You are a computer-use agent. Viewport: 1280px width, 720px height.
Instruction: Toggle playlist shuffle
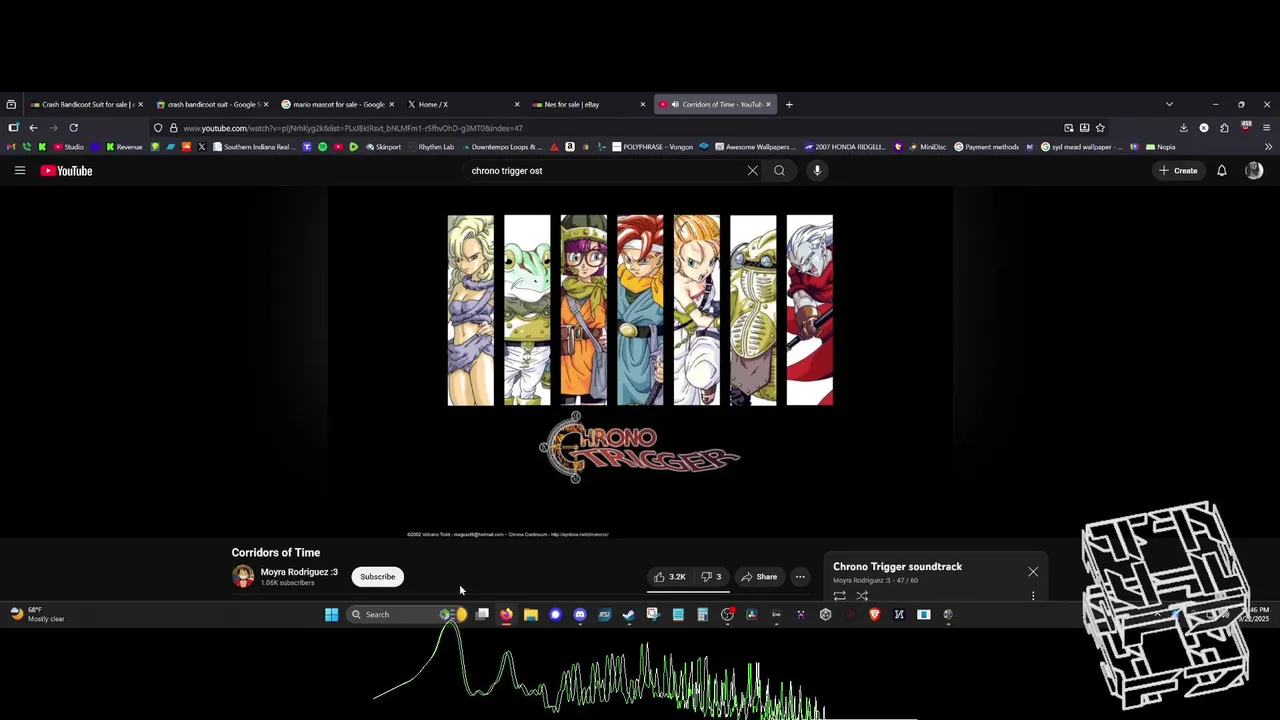click(862, 596)
